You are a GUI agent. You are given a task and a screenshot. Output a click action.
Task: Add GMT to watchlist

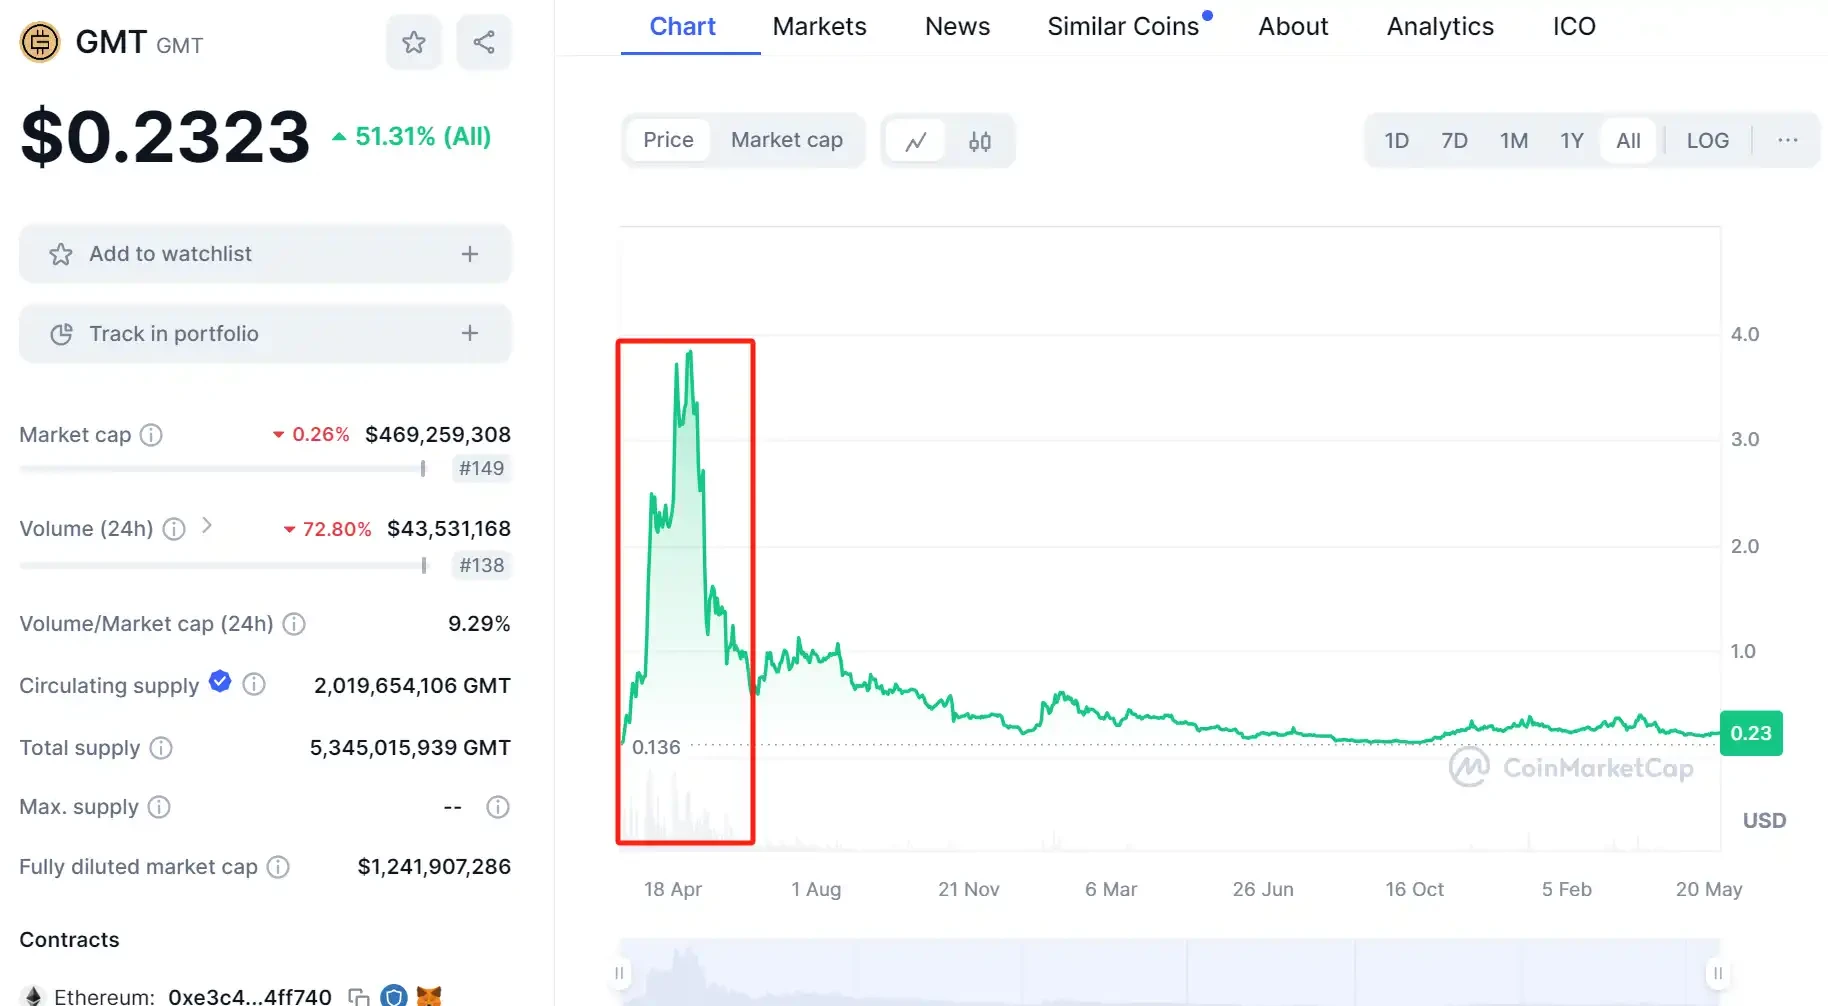pyautogui.click(x=264, y=254)
